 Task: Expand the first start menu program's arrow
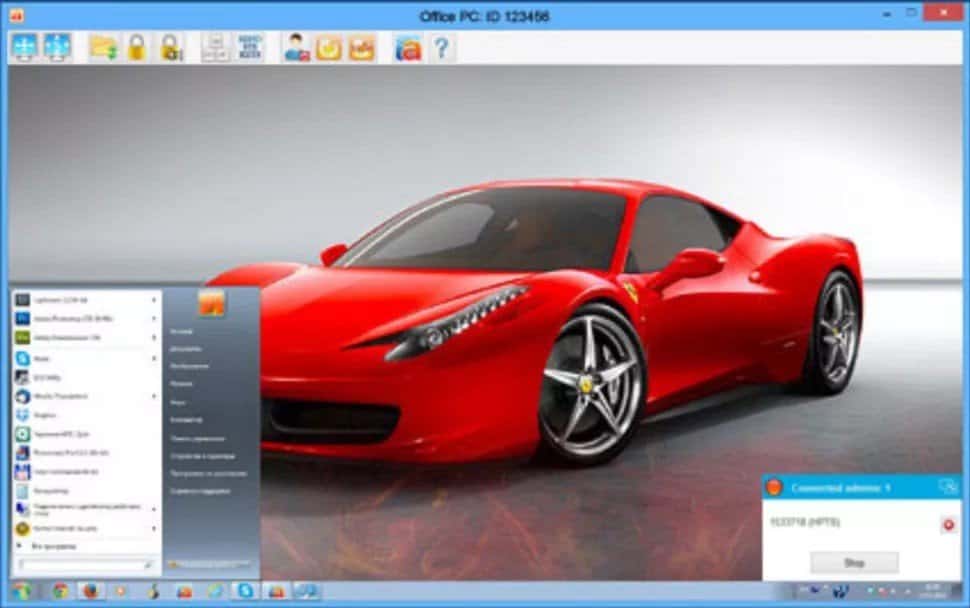(x=154, y=300)
